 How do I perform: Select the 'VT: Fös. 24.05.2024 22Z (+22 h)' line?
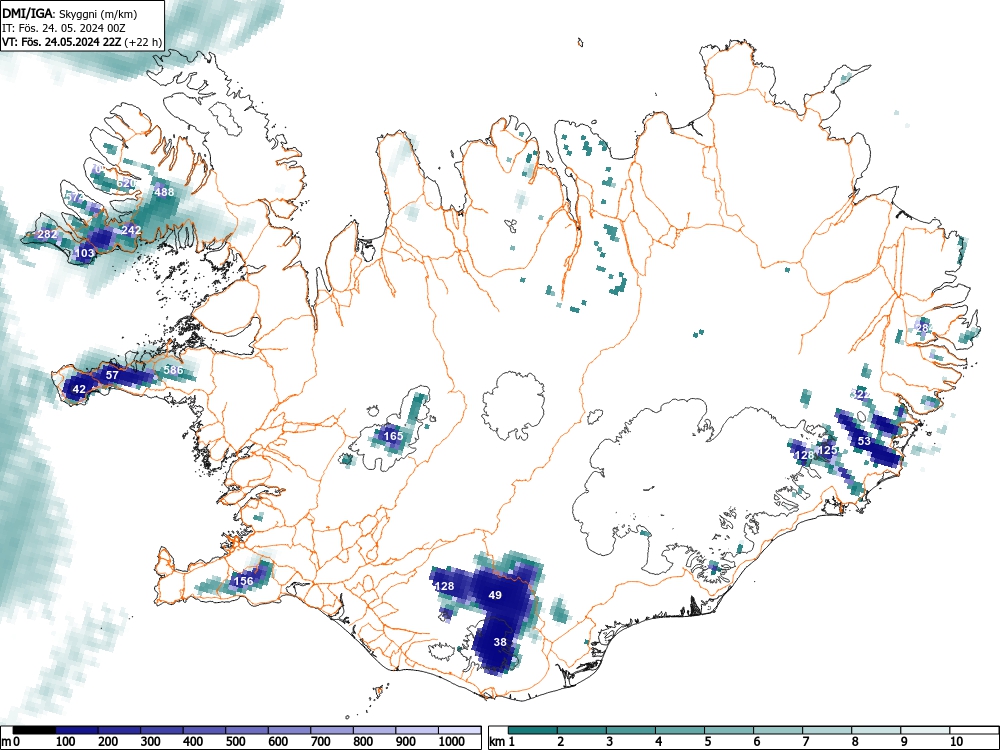click(x=82, y=42)
